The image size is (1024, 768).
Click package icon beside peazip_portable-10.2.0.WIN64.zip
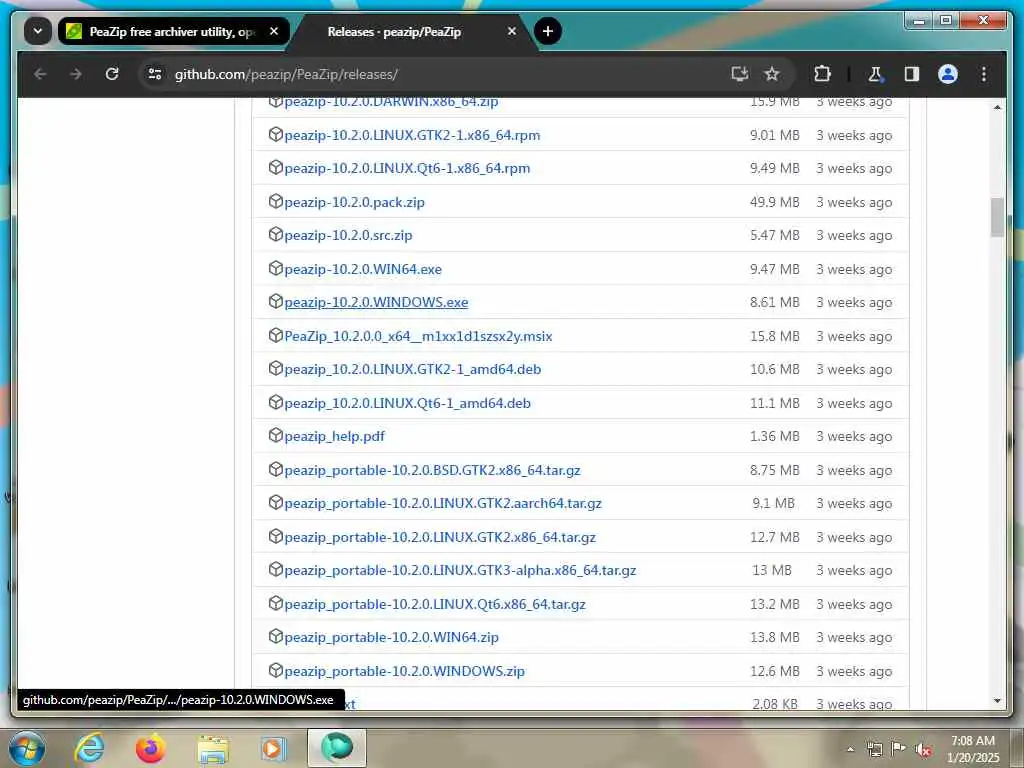point(276,637)
